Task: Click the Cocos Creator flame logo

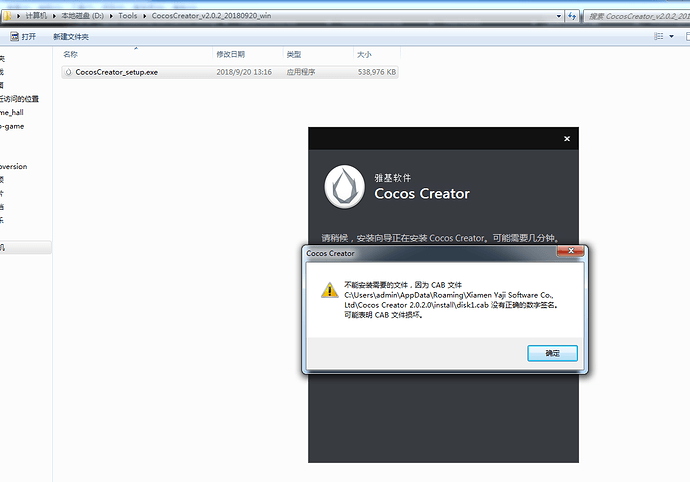Action: 345,187
